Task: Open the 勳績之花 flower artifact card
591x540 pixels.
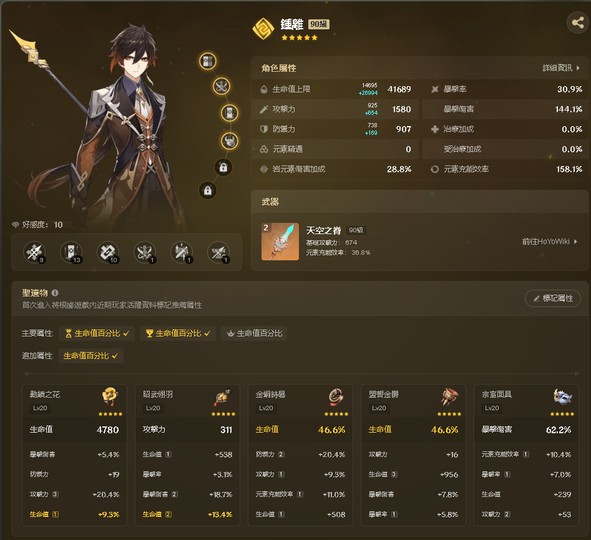Action: coord(75,454)
